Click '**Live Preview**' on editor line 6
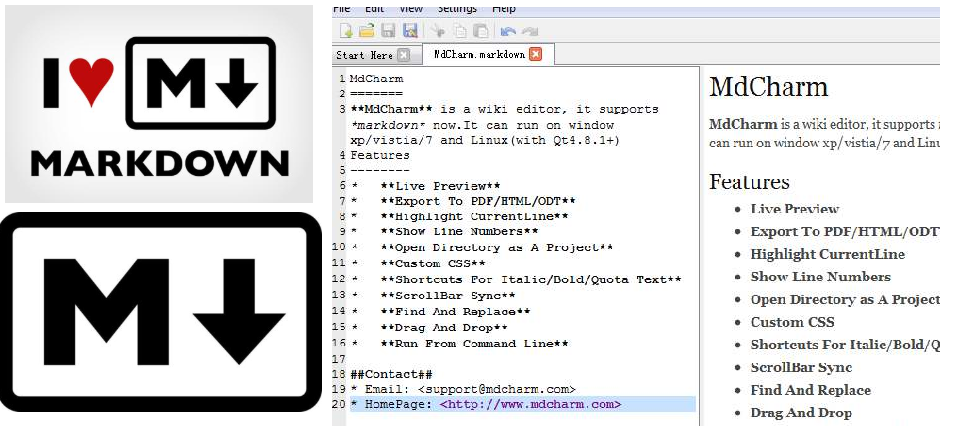This screenshot has width=959, height=426. point(440,186)
